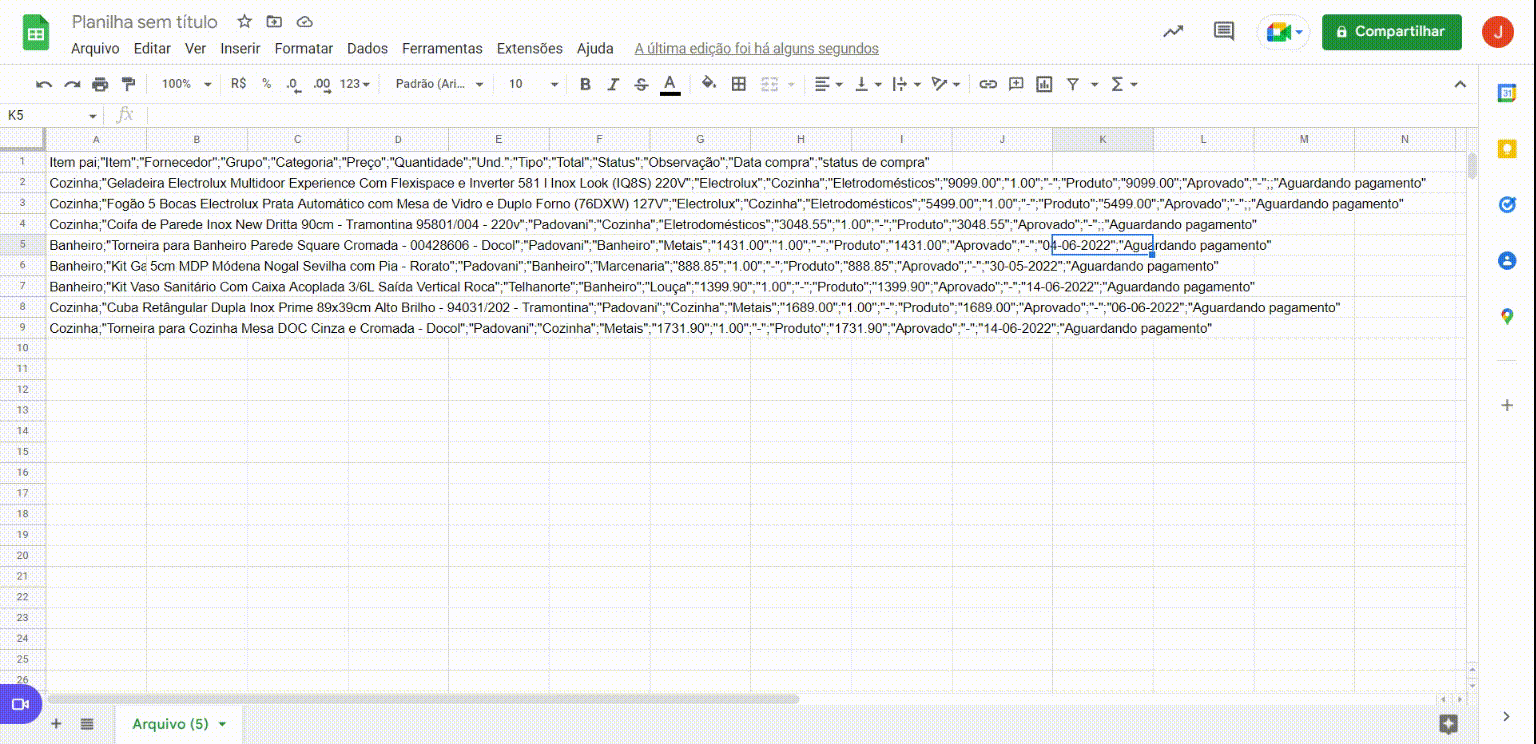
Task: Open Google Tasks in the side panel
Action: coord(1507,204)
